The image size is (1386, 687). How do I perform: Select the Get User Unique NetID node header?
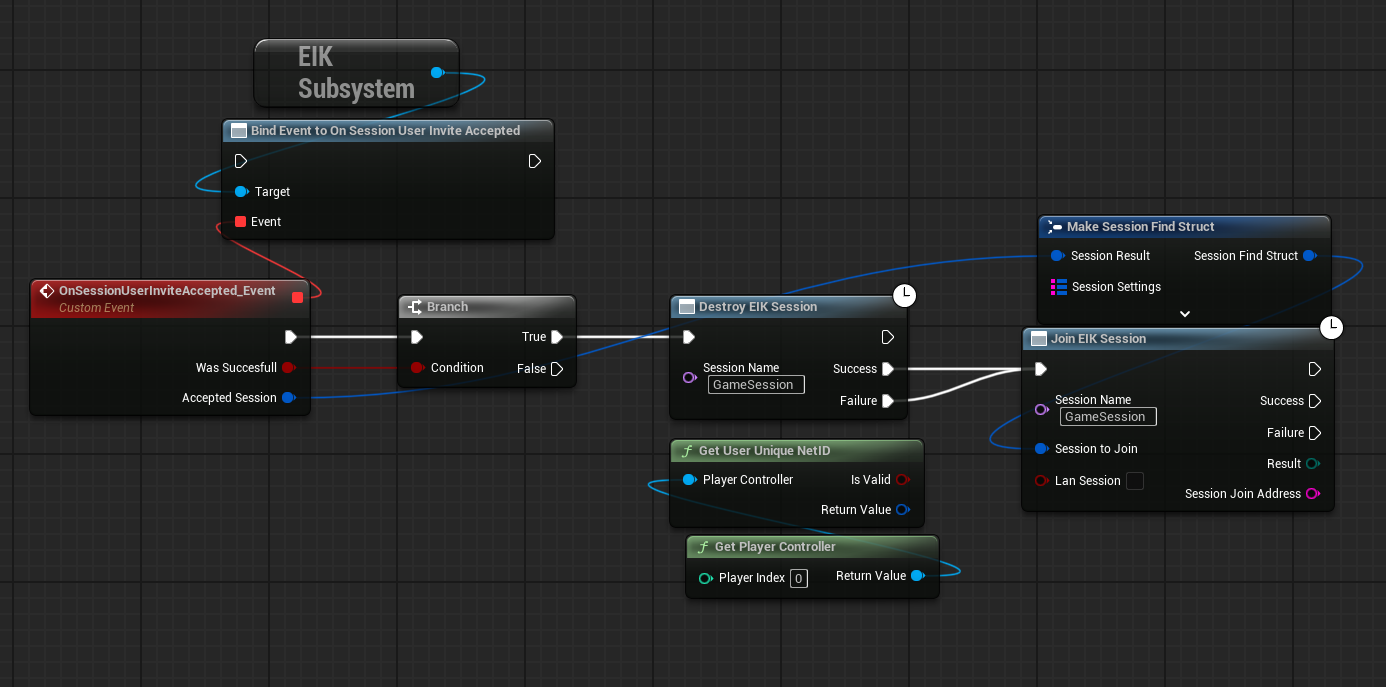(764, 451)
